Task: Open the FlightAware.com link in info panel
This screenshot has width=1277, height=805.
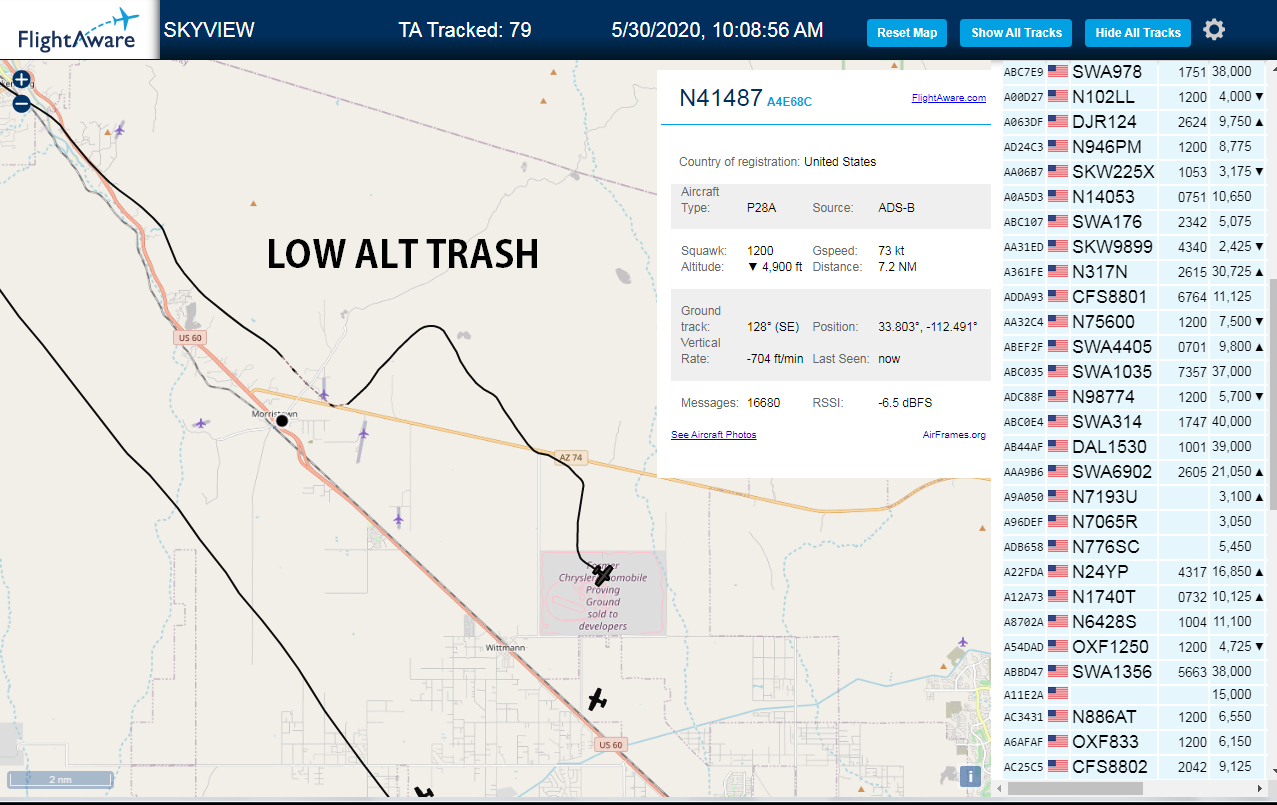Action: coord(949,98)
